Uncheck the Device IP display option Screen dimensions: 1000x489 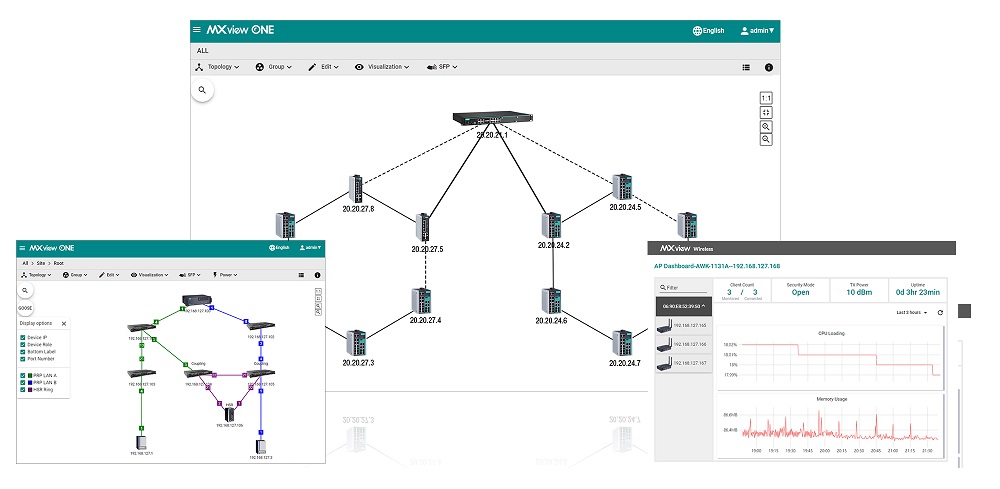click(23, 338)
